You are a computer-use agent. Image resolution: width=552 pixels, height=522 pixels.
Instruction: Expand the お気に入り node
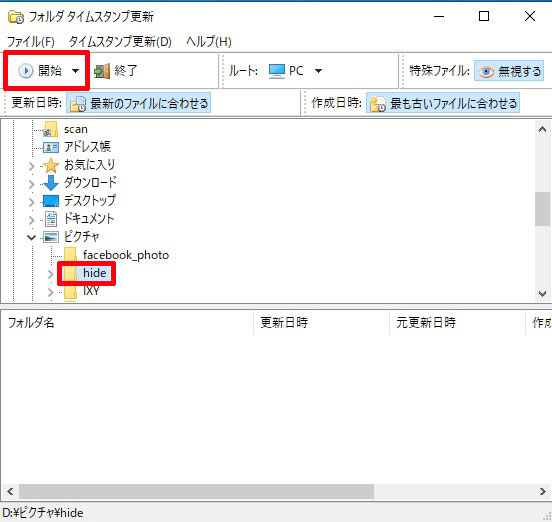[x=32, y=166]
